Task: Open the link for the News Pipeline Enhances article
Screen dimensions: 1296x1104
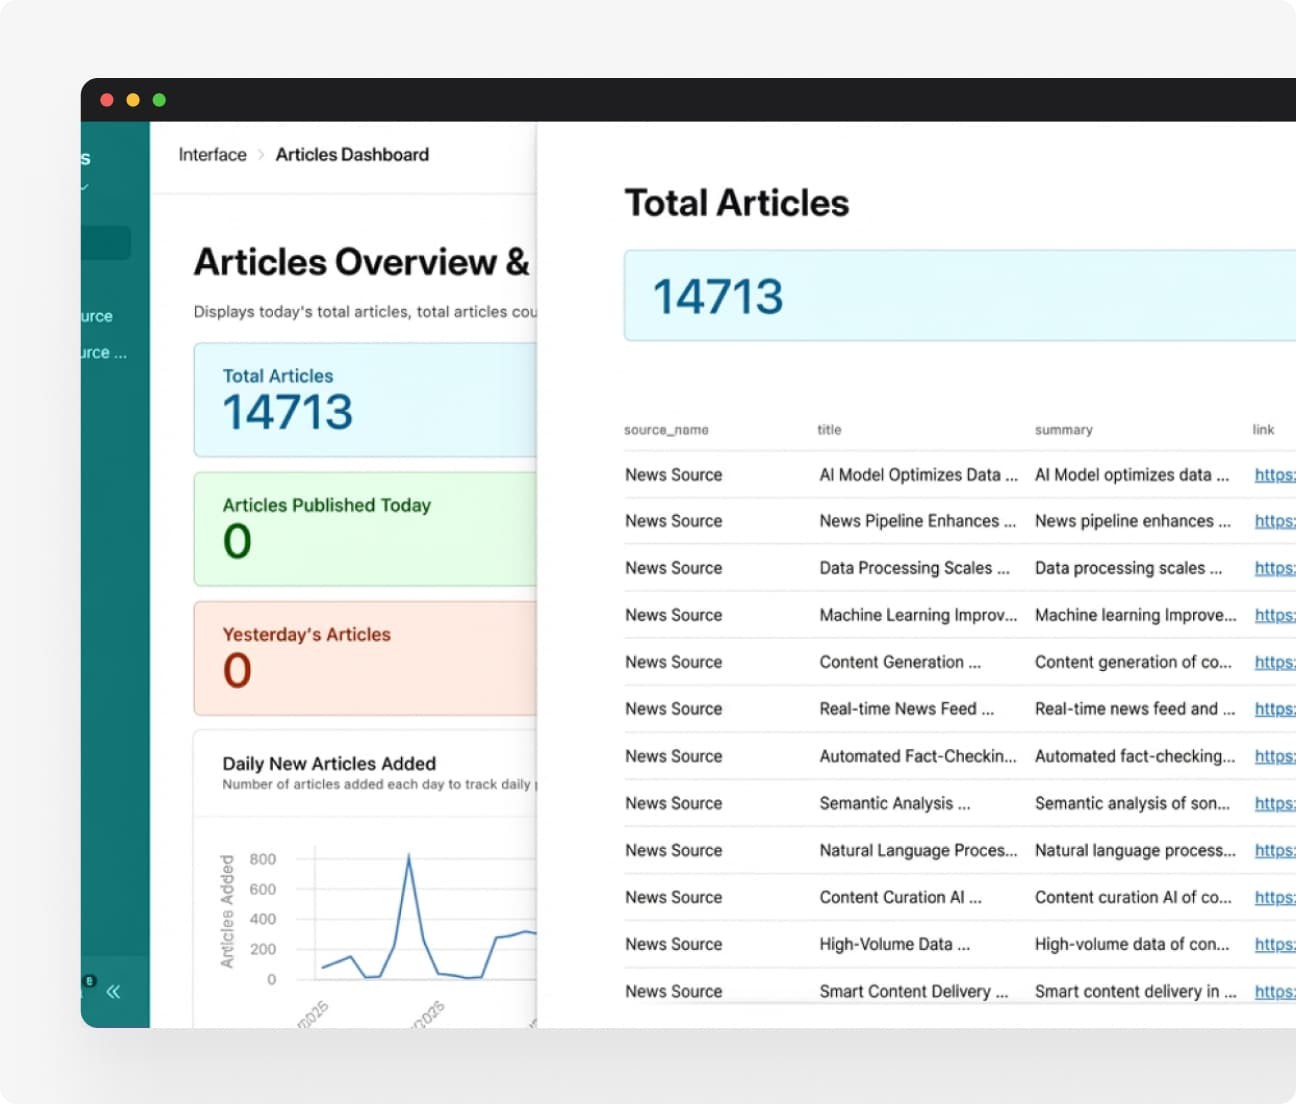Action: tap(1273, 521)
